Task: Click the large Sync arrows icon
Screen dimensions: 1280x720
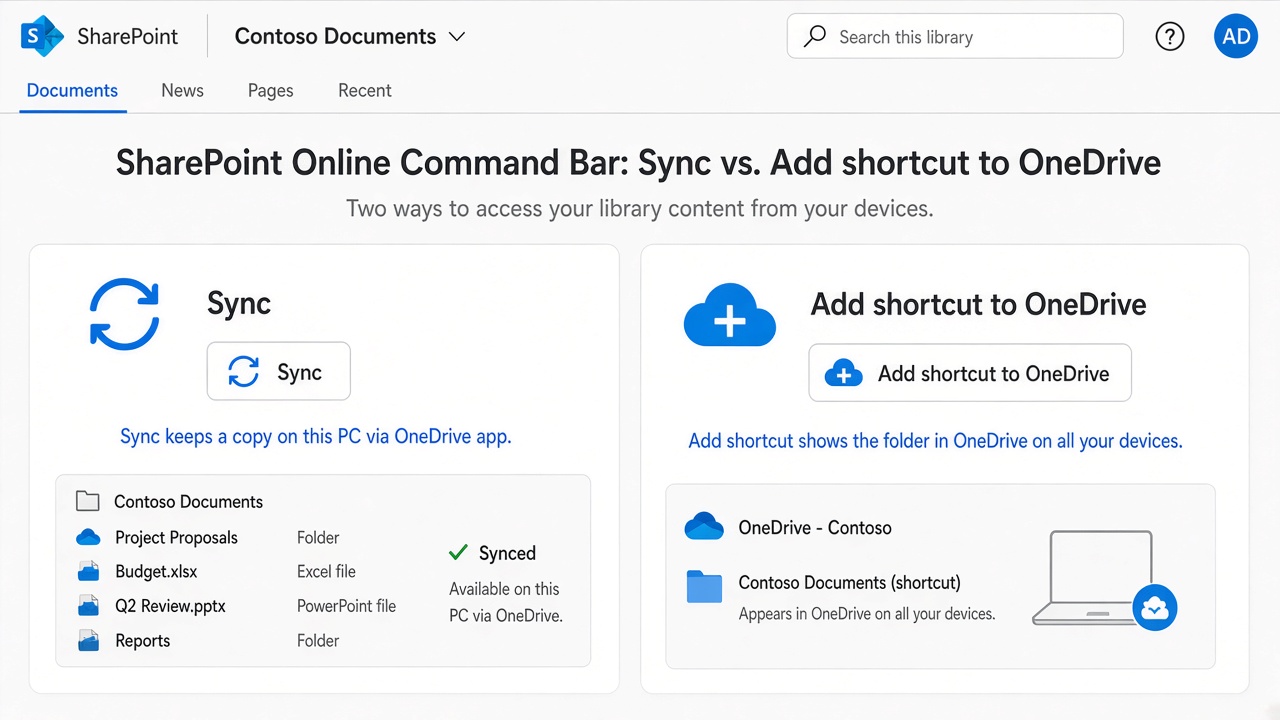Action: tap(124, 314)
